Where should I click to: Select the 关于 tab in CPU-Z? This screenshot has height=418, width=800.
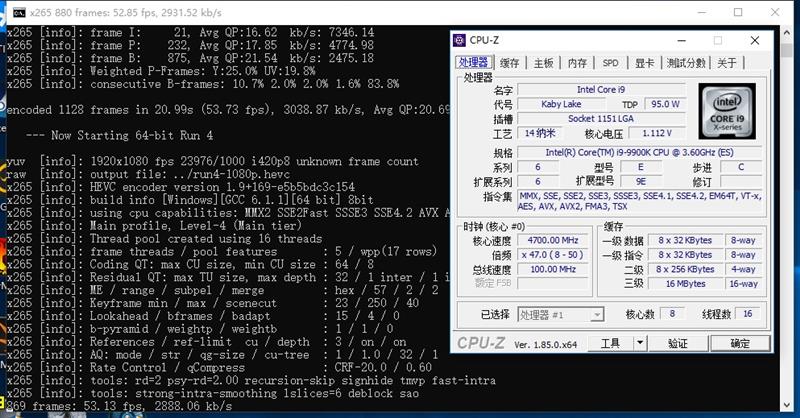point(727,63)
